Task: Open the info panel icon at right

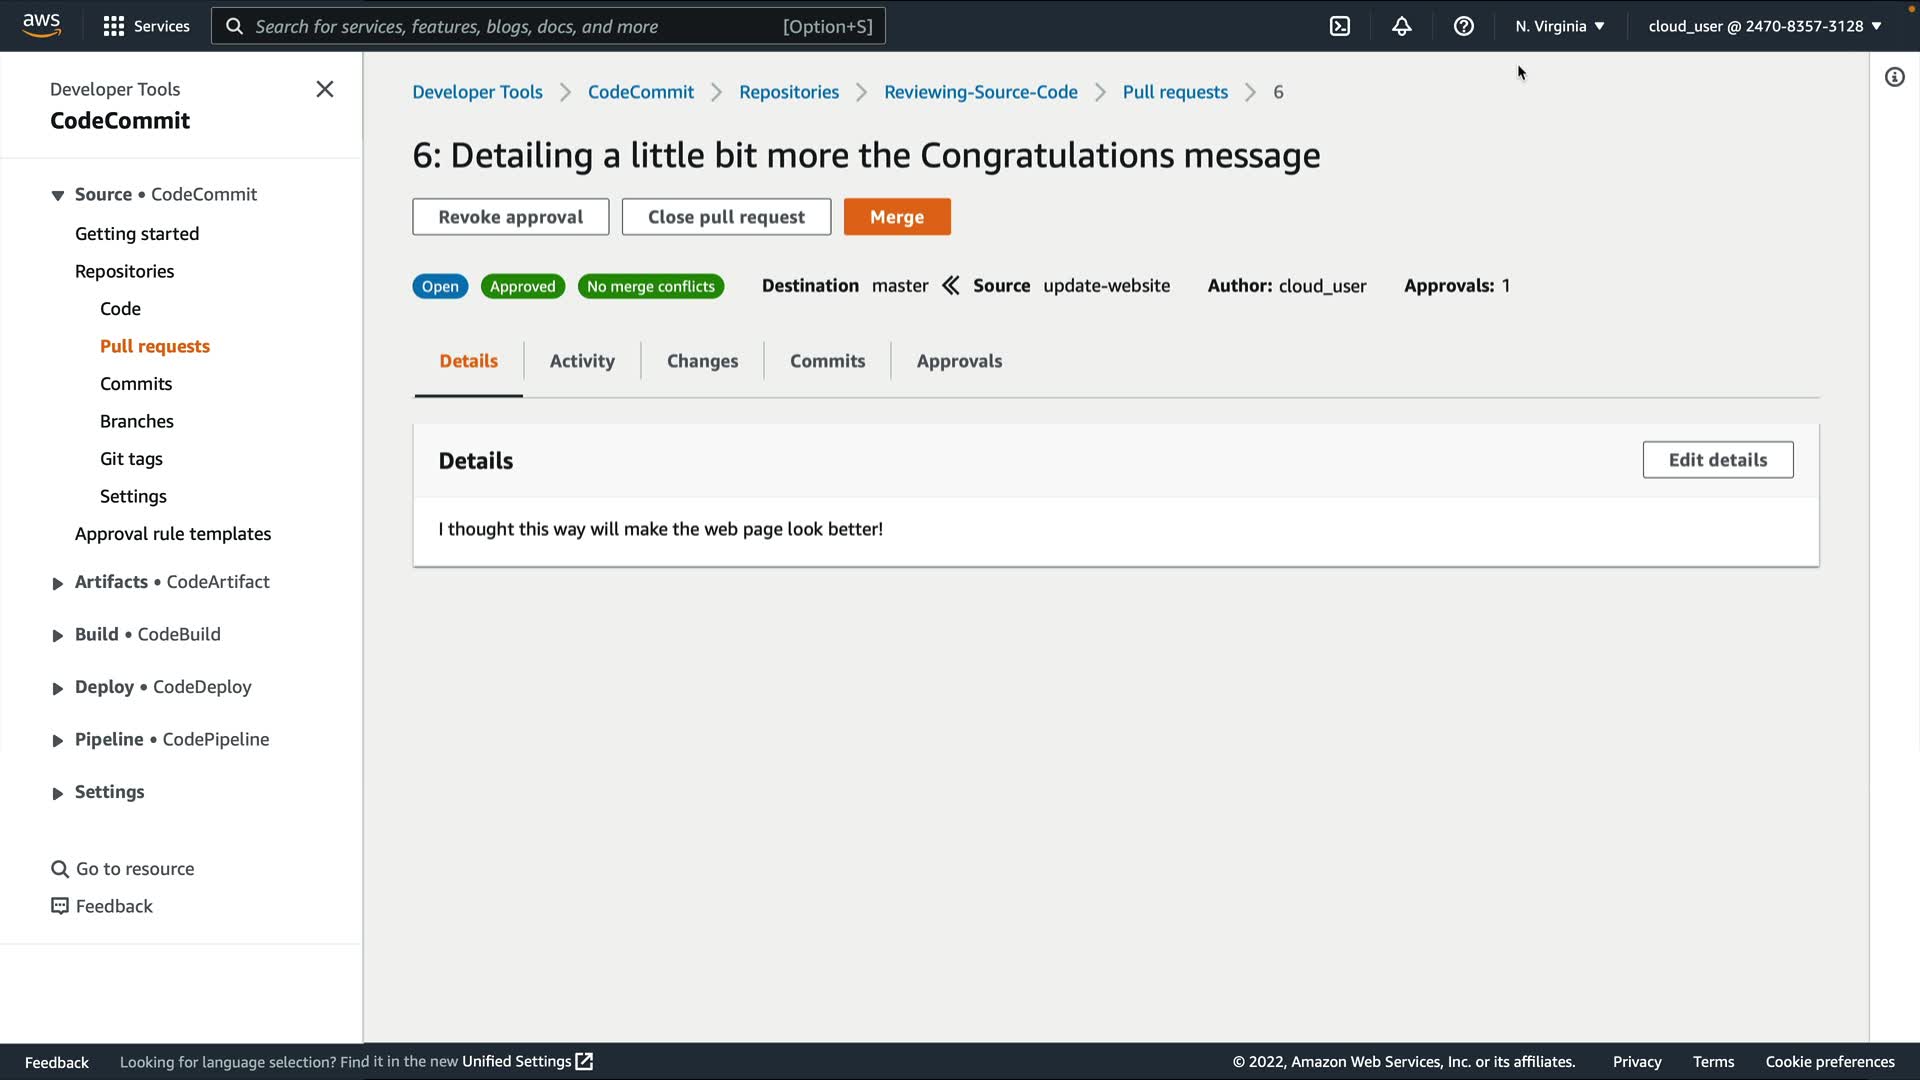Action: point(1895,77)
